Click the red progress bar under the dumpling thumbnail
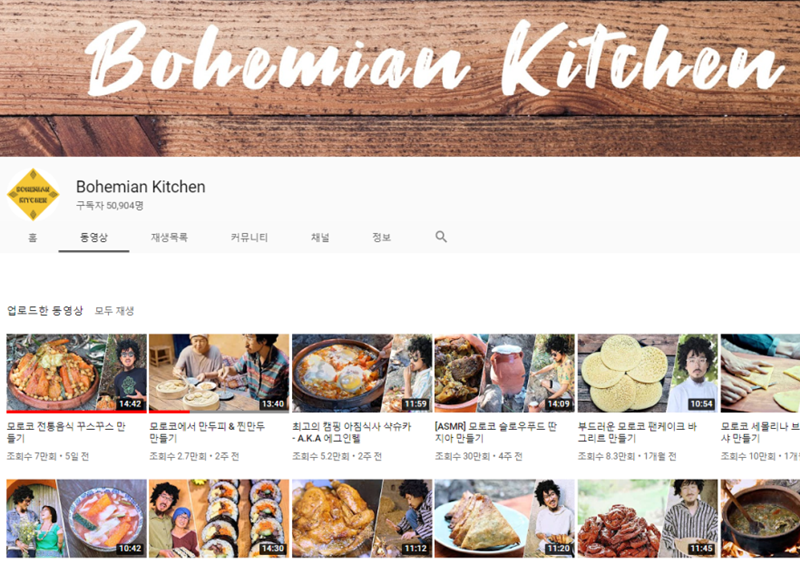The width and height of the screenshot is (800, 563). [169, 411]
